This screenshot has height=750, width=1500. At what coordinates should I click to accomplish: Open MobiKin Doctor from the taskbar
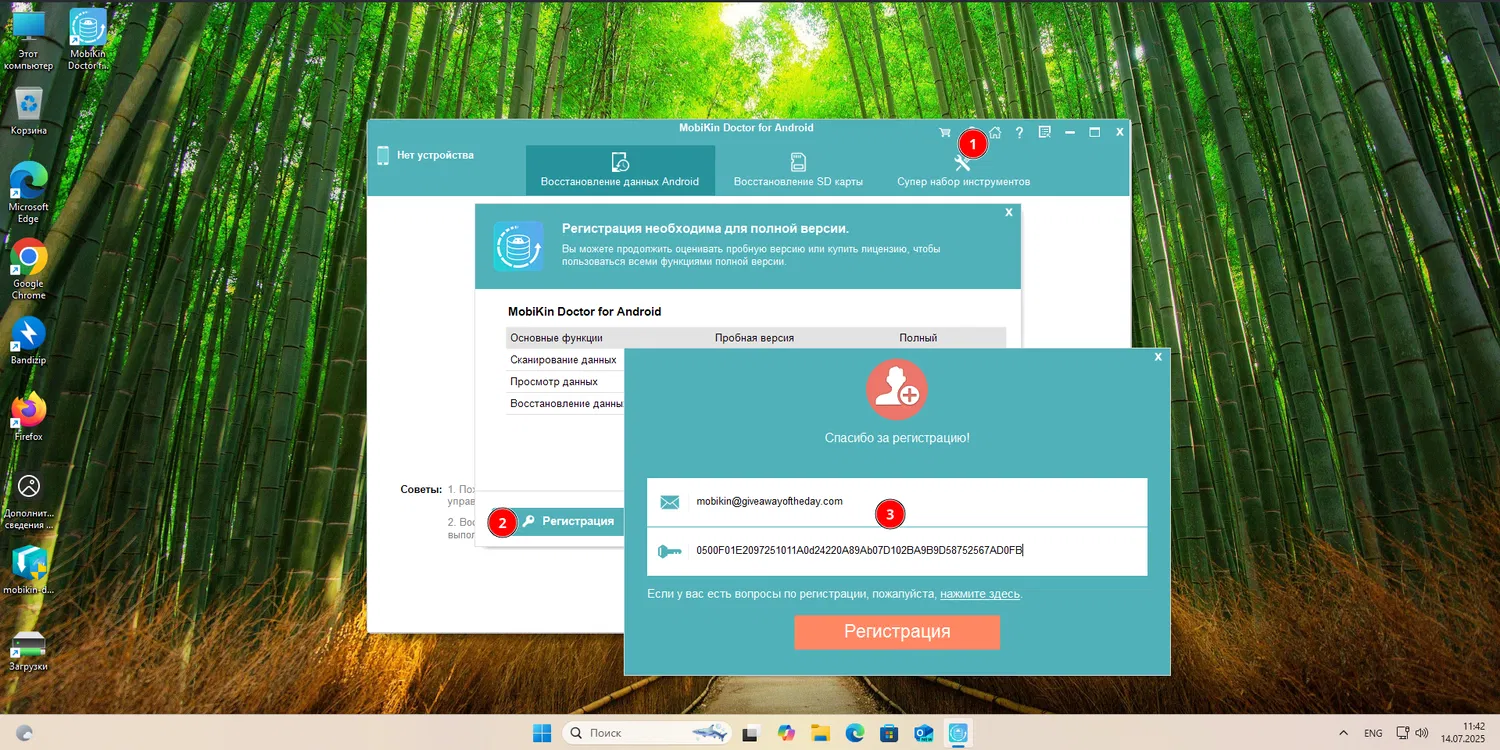[958, 733]
